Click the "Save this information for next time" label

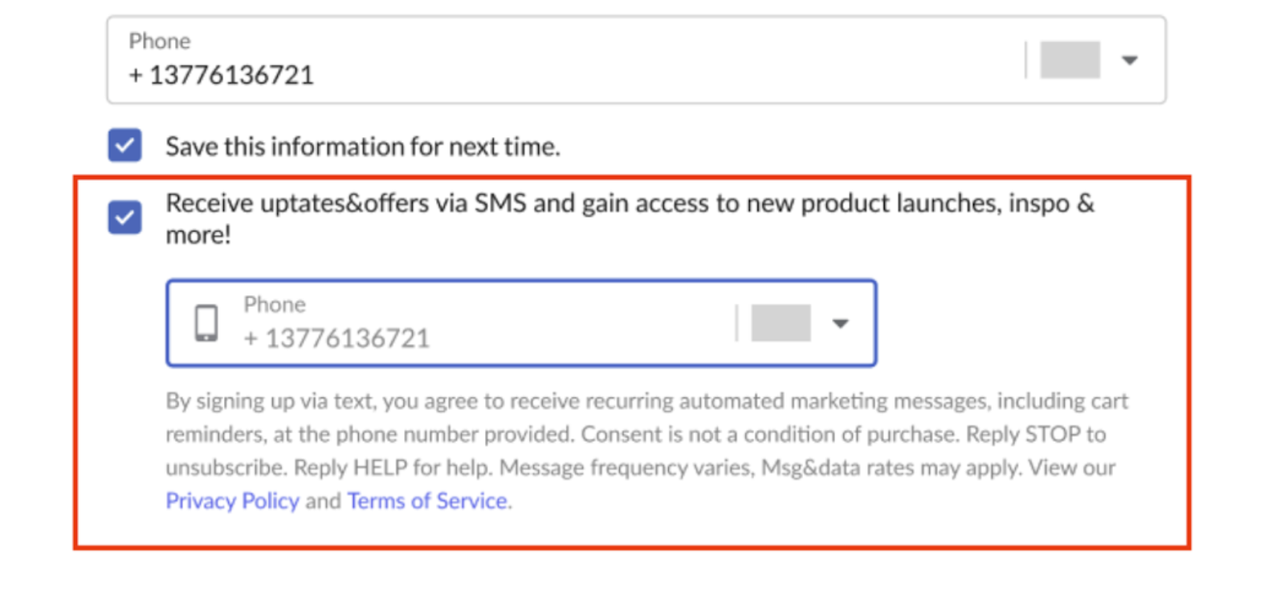pos(362,147)
